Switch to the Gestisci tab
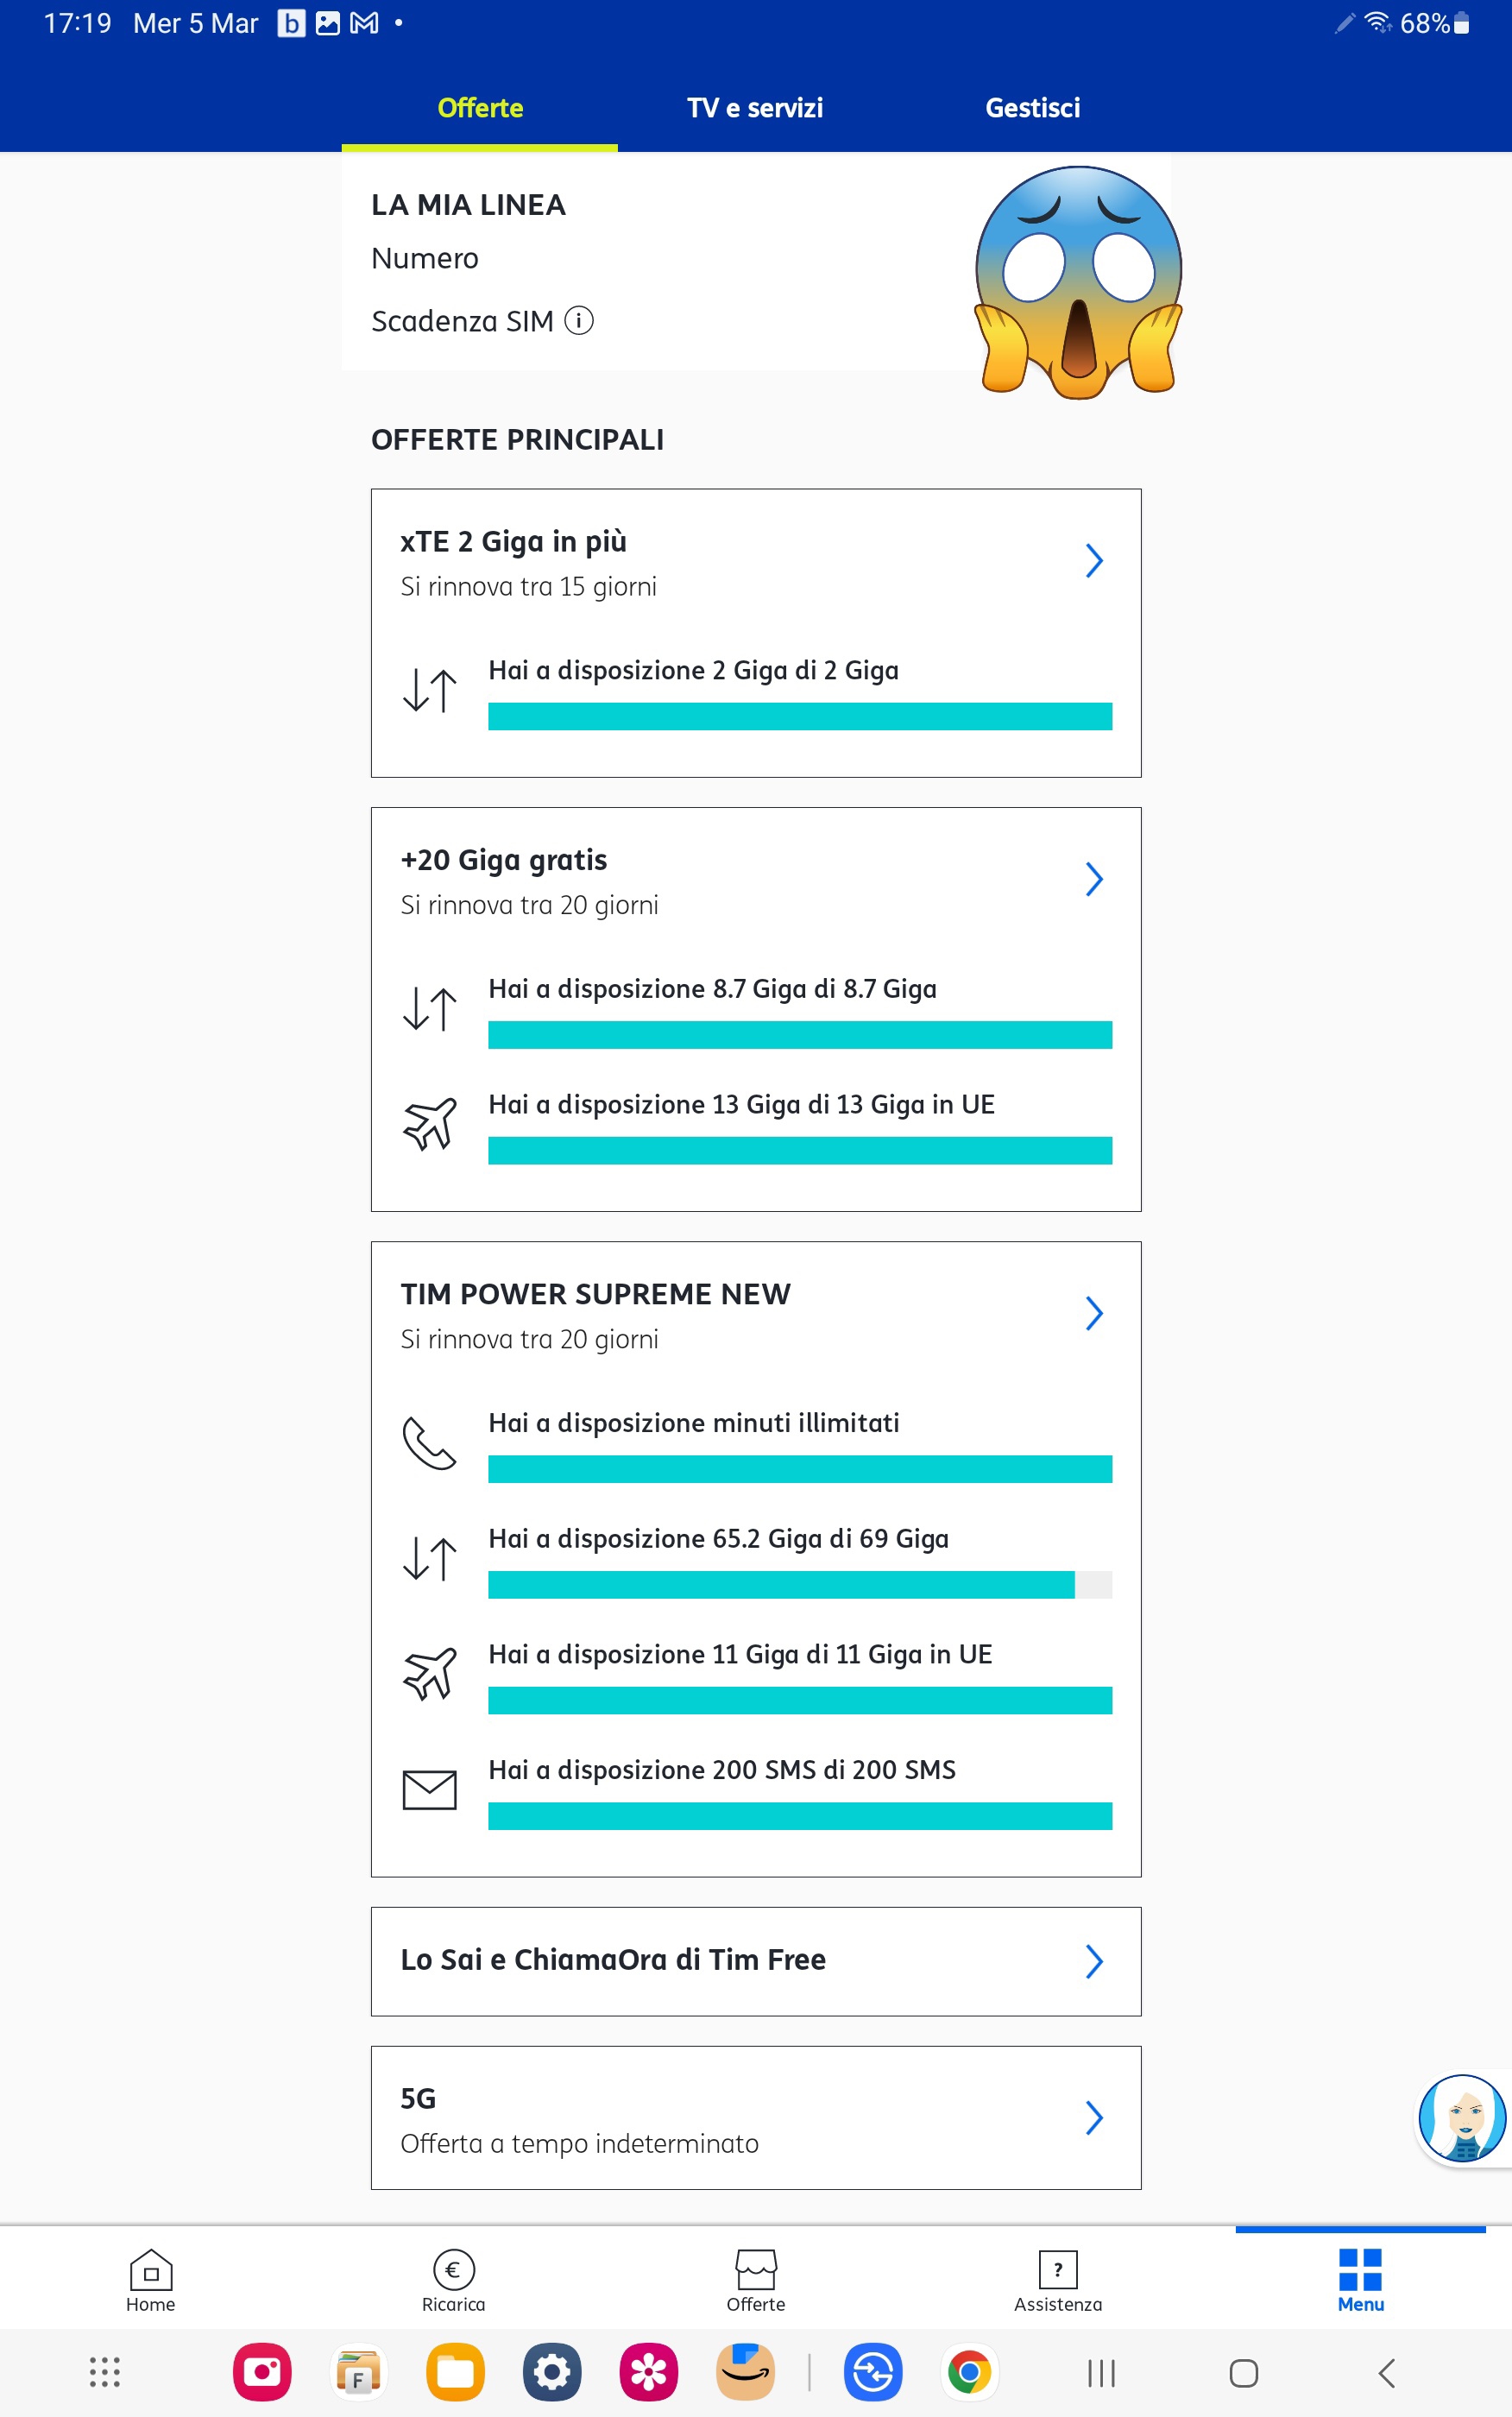This screenshot has width=1512, height=2417. 1032,108
